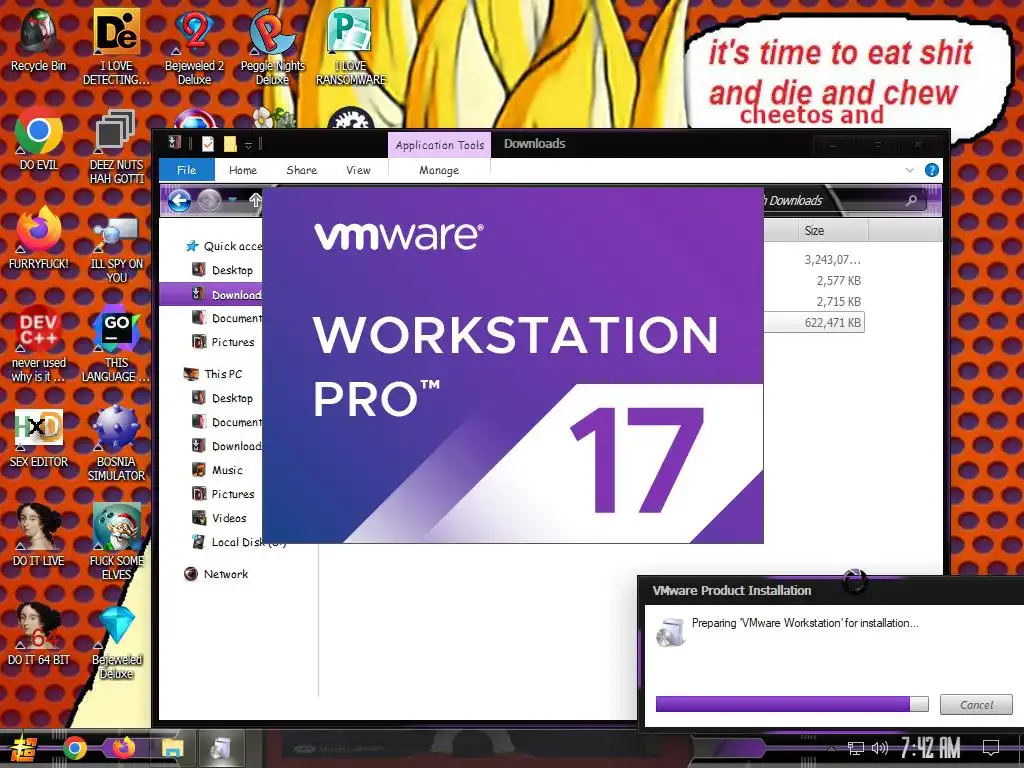Select the file row sized 622,471 KB

[814, 323]
